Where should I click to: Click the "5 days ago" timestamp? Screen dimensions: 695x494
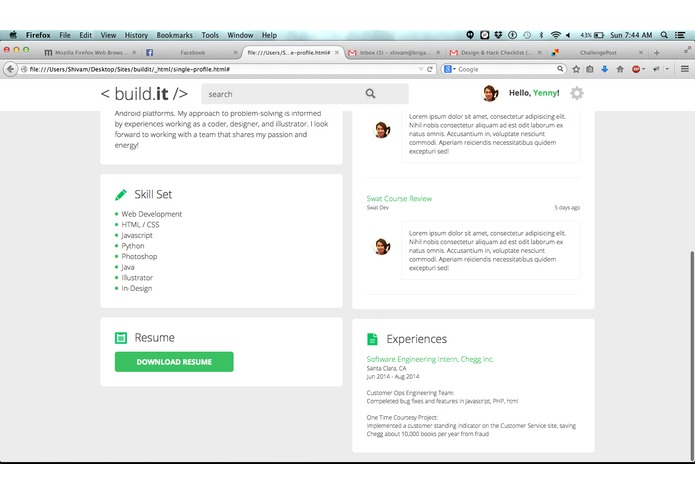tap(567, 207)
